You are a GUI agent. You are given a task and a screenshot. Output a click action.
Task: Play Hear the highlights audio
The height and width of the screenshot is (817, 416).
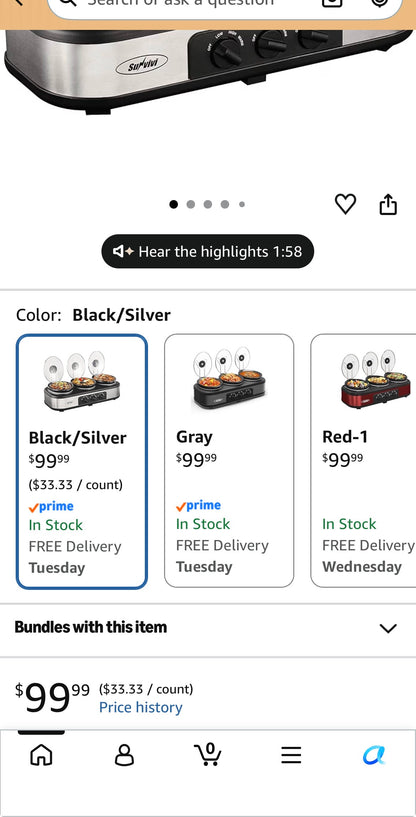(x=207, y=252)
